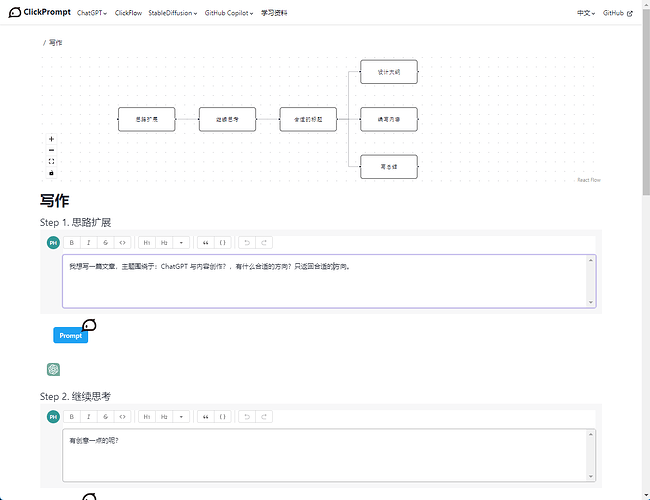Toggle H1 heading in Step 2 editor

click(x=147, y=416)
